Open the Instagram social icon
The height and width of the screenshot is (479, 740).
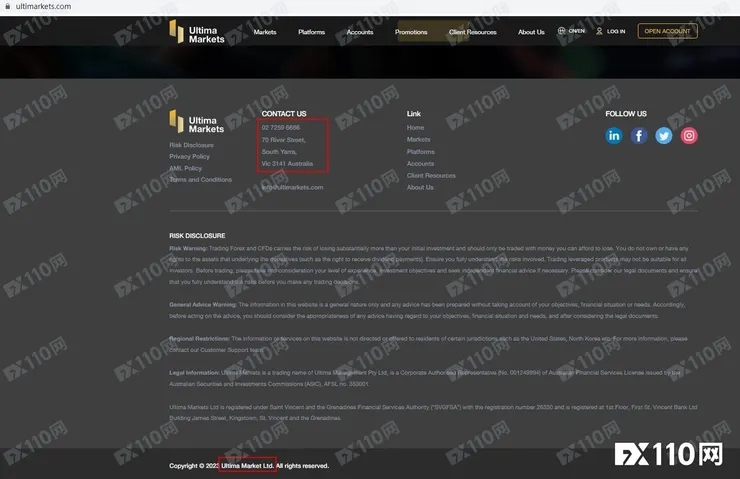[x=689, y=136]
